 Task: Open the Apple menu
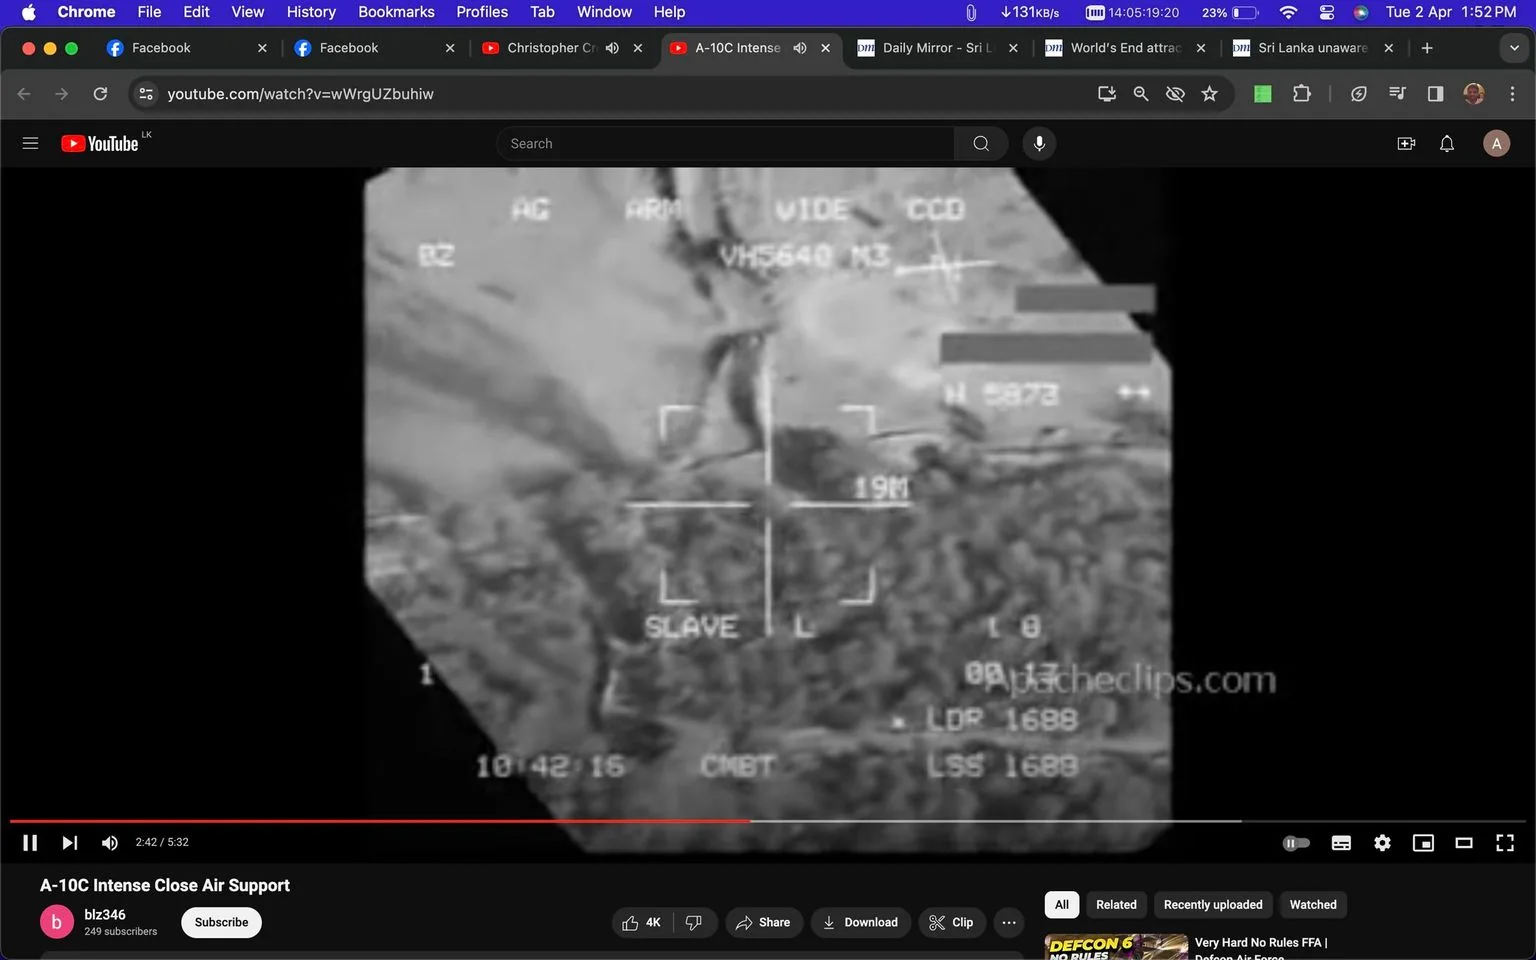28,12
